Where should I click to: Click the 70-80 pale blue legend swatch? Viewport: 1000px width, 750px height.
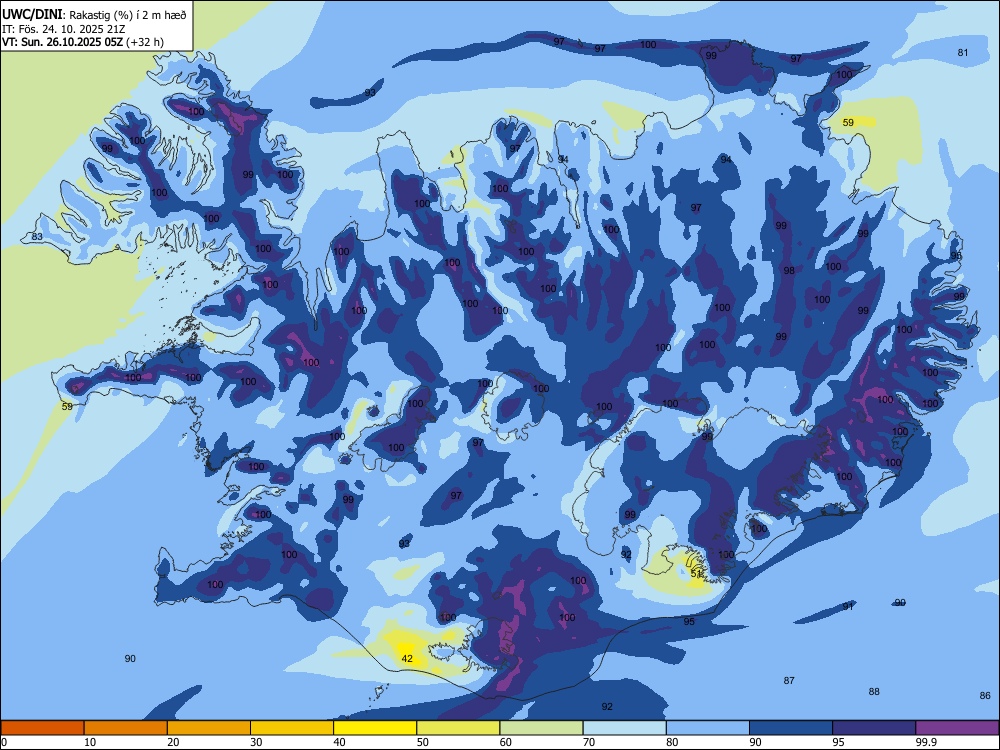[624, 728]
